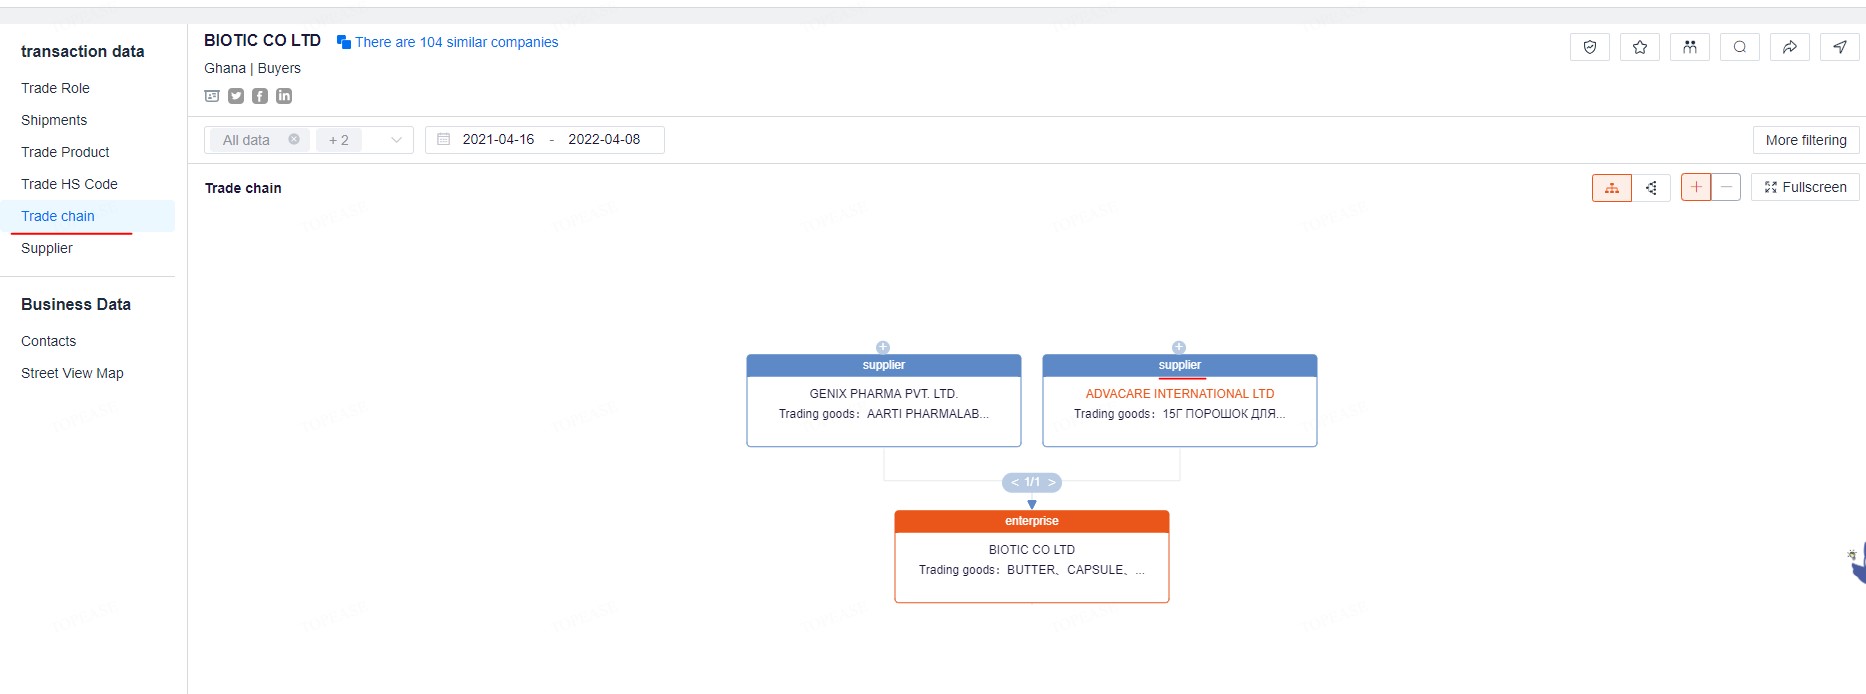The height and width of the screenshot is (694, 1866).
Task: Open the search magnifier icon button
Action: click(x=1740, y=47)
